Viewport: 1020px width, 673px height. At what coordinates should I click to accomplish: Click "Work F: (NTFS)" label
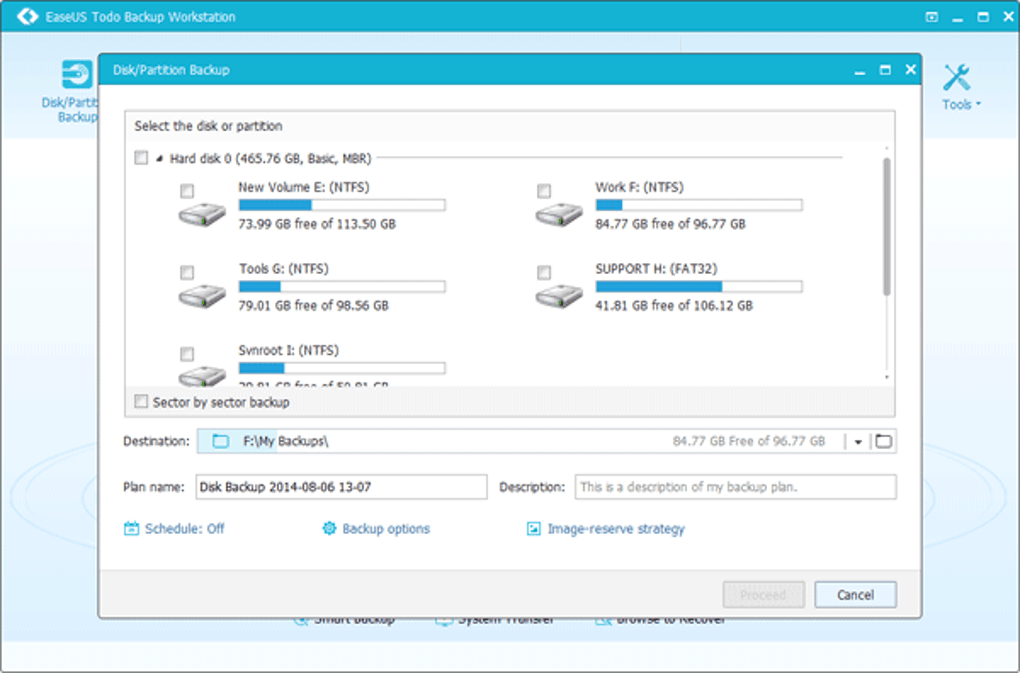tap(639, 187)
